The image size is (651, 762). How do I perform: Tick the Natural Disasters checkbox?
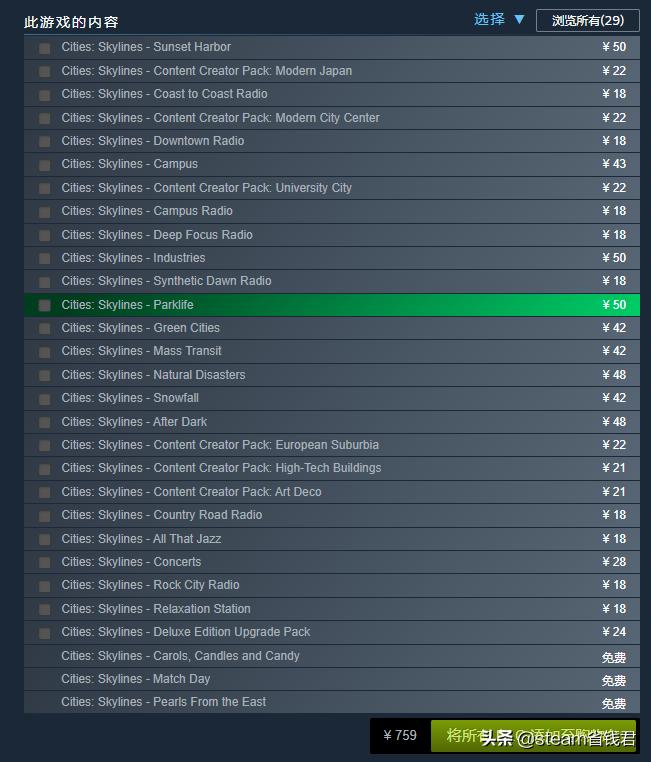coord(44,376)
